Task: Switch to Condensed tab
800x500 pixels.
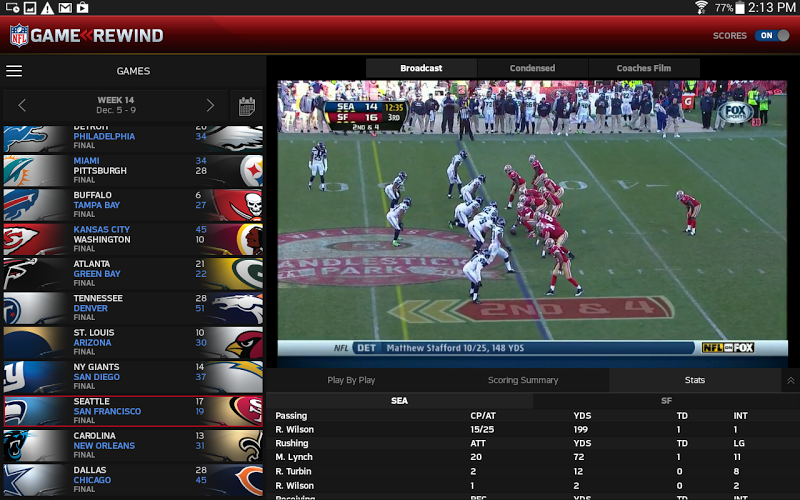Action: pyautogui.click(x=532, y=68)
